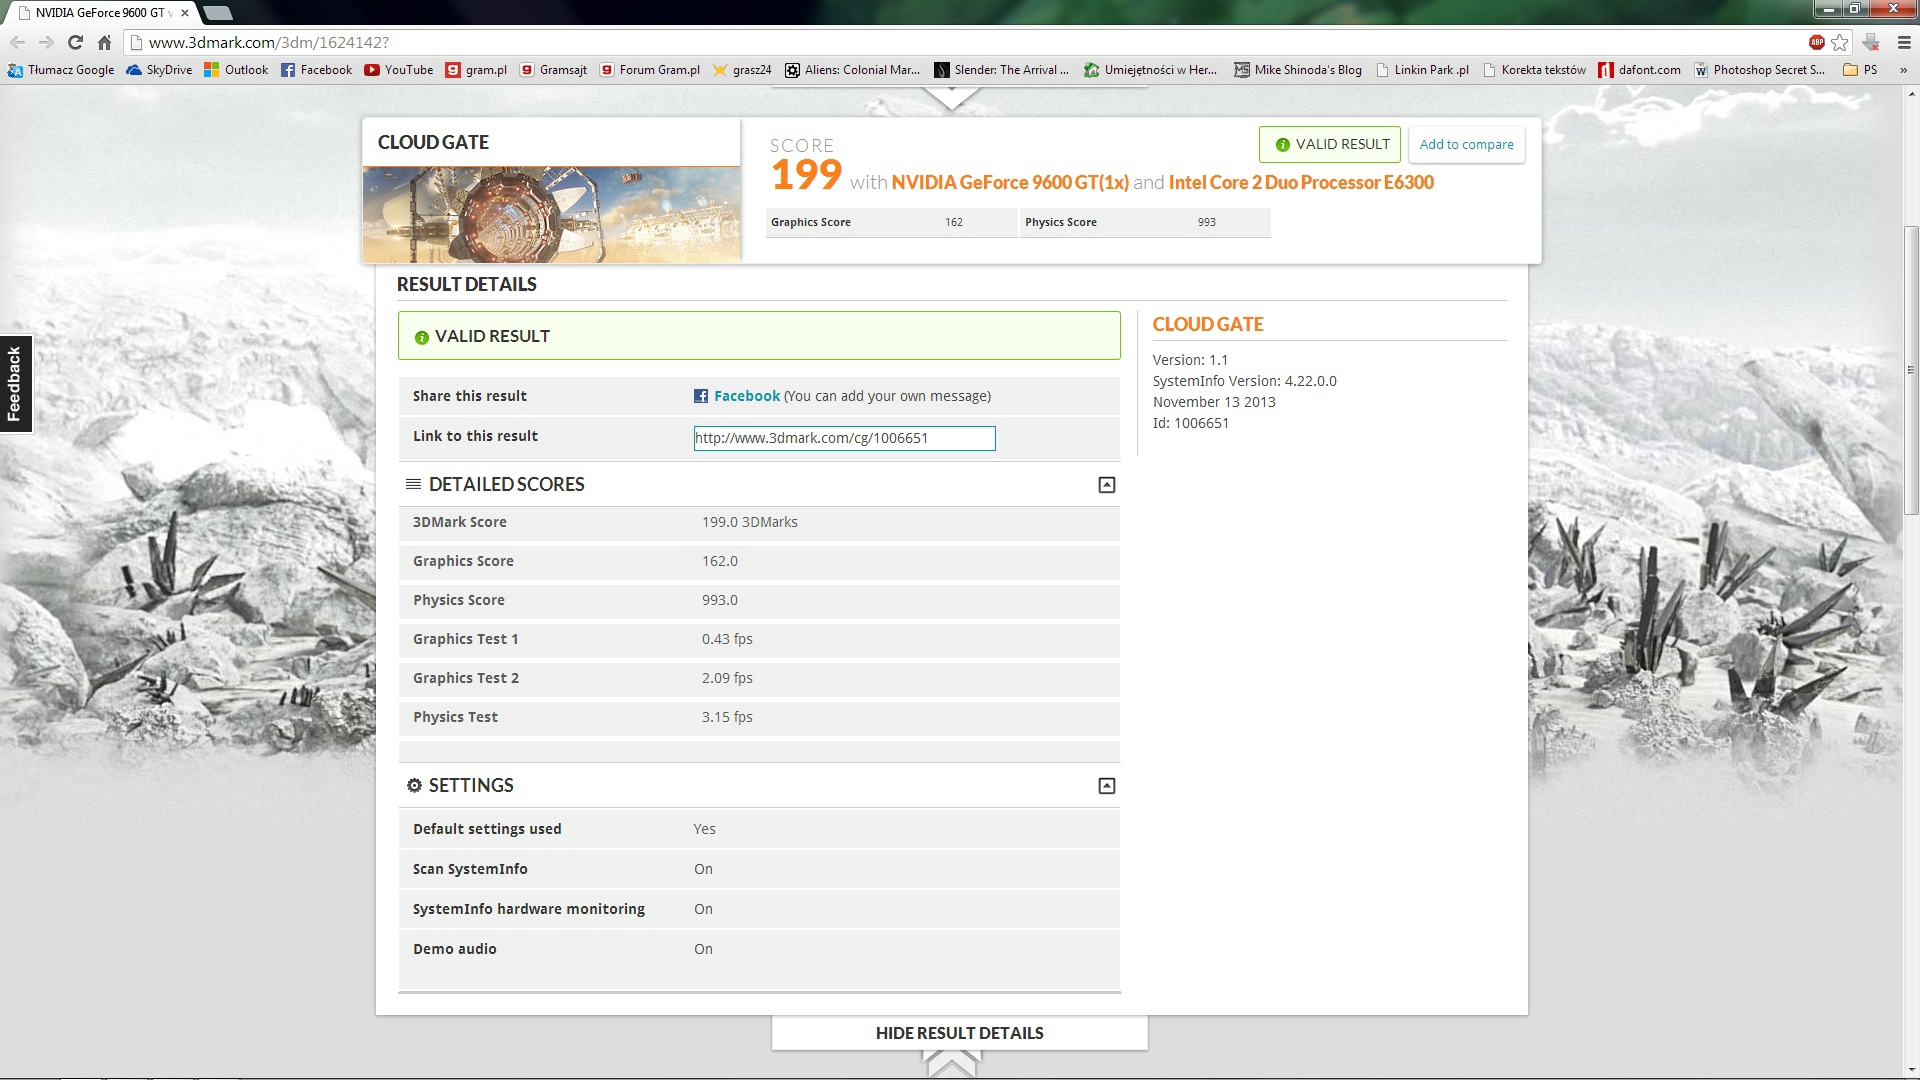This screenshot has height=1080, width=1920.
Task: Click the Valid Result badge button
Action: (x=1330, y=144)
